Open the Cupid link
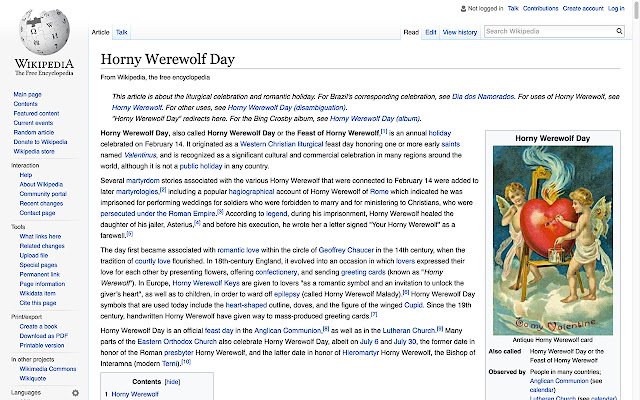This screenshot has height=400, width=640. tap(413, 305)
